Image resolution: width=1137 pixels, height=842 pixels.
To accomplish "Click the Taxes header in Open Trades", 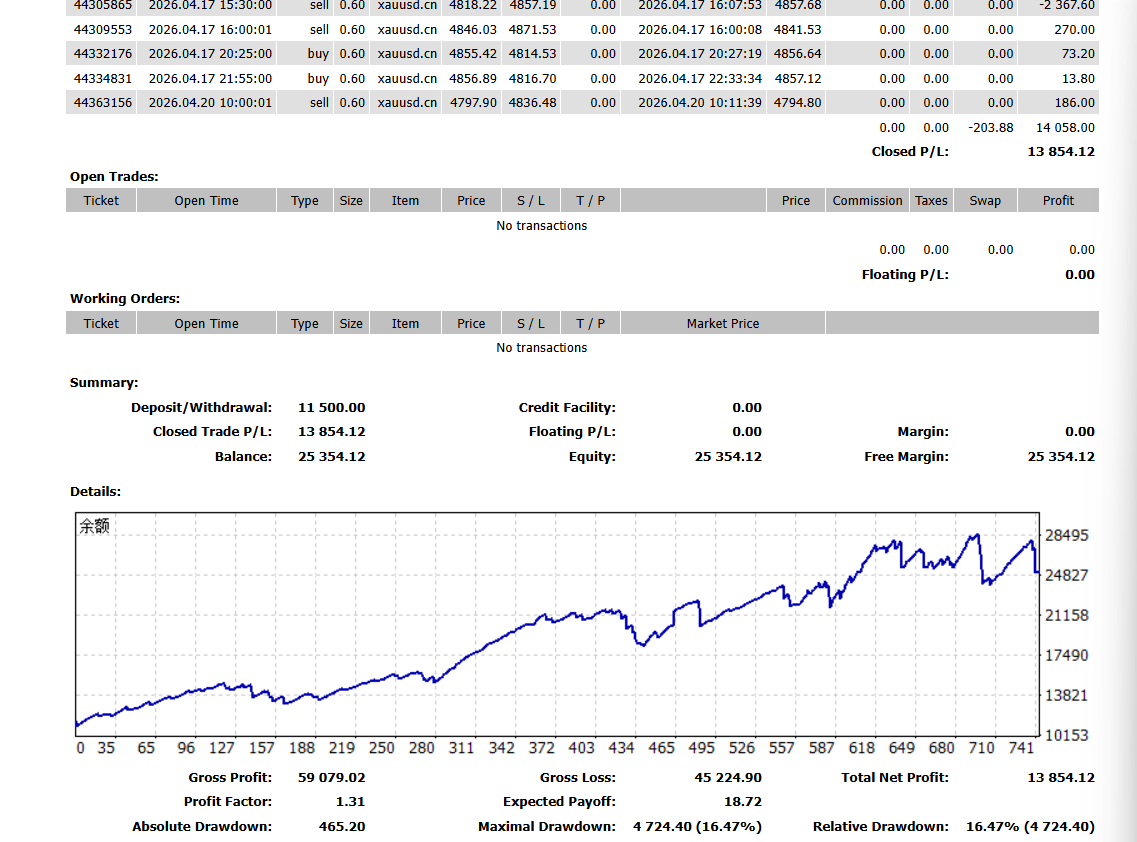I will [x=931, y=200].
